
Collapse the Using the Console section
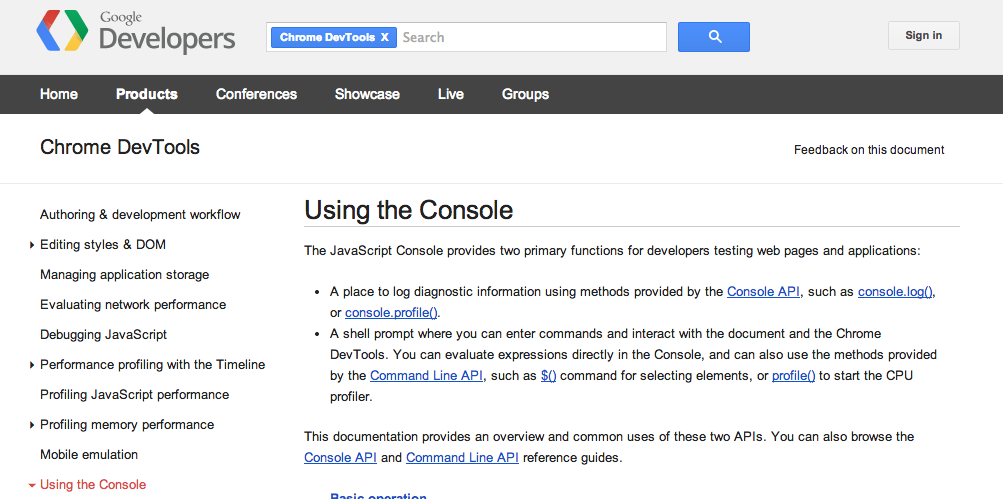pyautogui.click(x=32, y=485)
